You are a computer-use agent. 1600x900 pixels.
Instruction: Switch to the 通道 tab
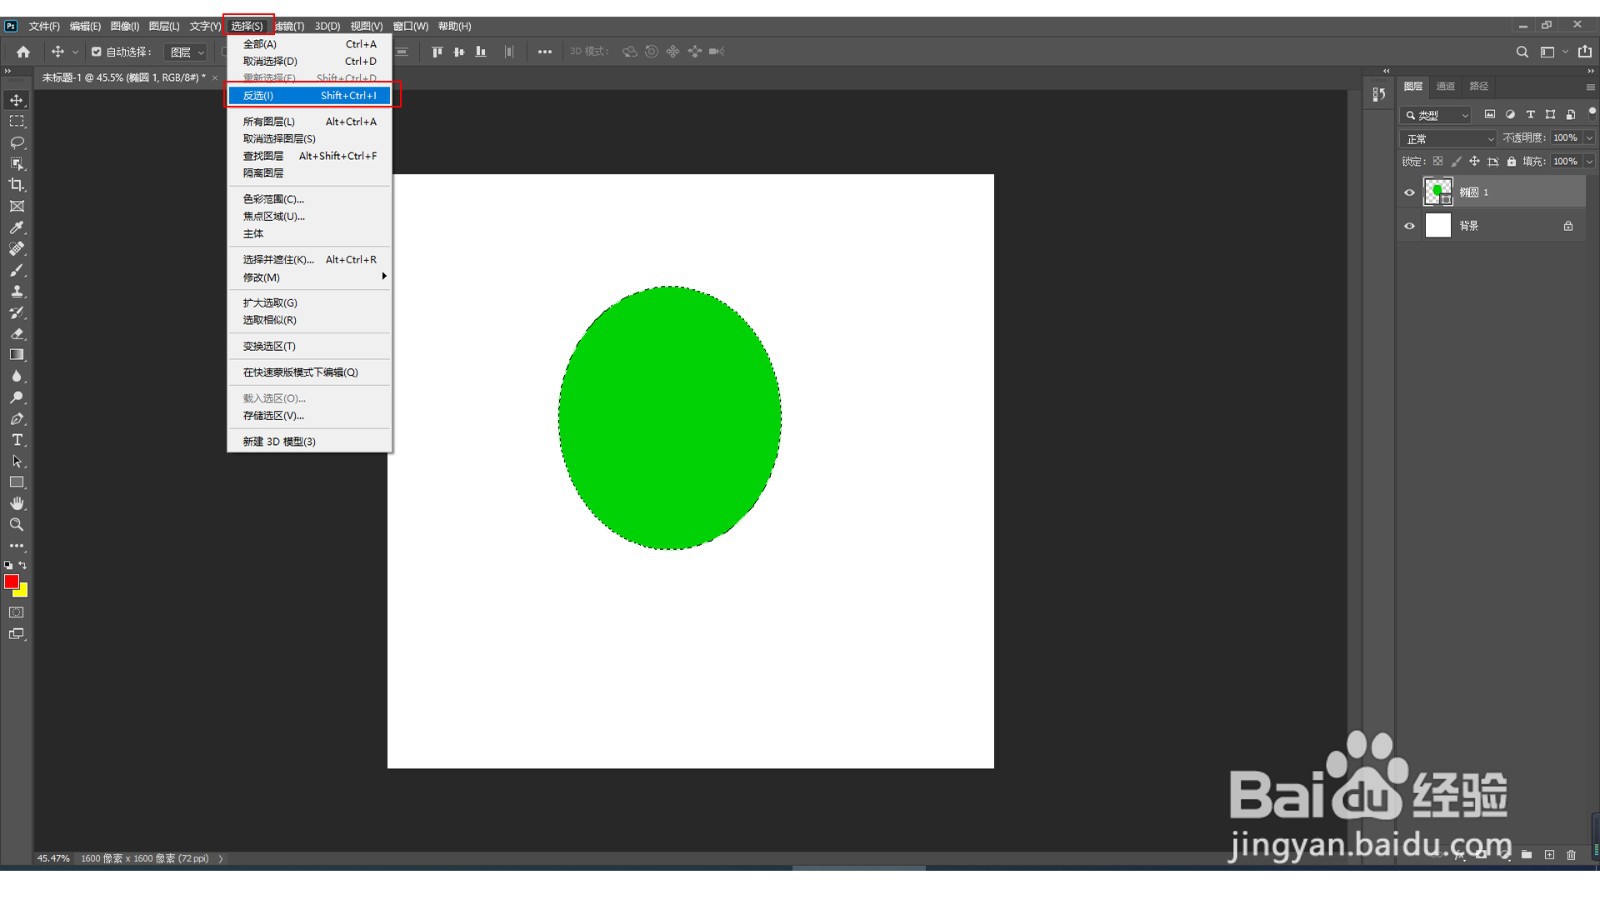pyautogui.click(x=1446, y=86)
